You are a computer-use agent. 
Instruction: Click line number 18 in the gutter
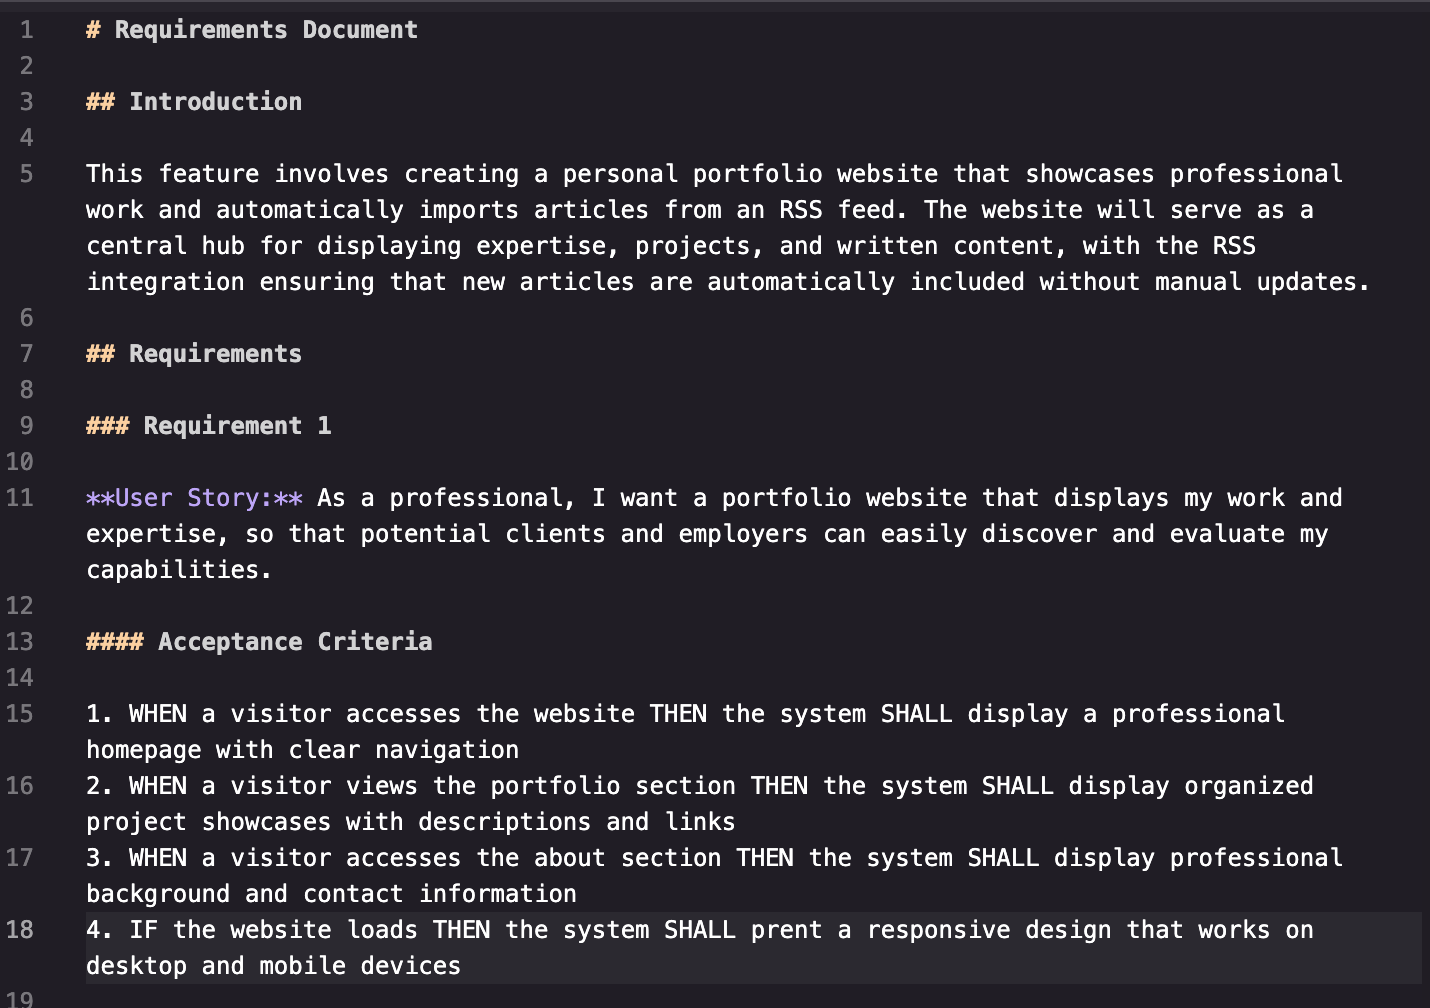pos(20,930)
